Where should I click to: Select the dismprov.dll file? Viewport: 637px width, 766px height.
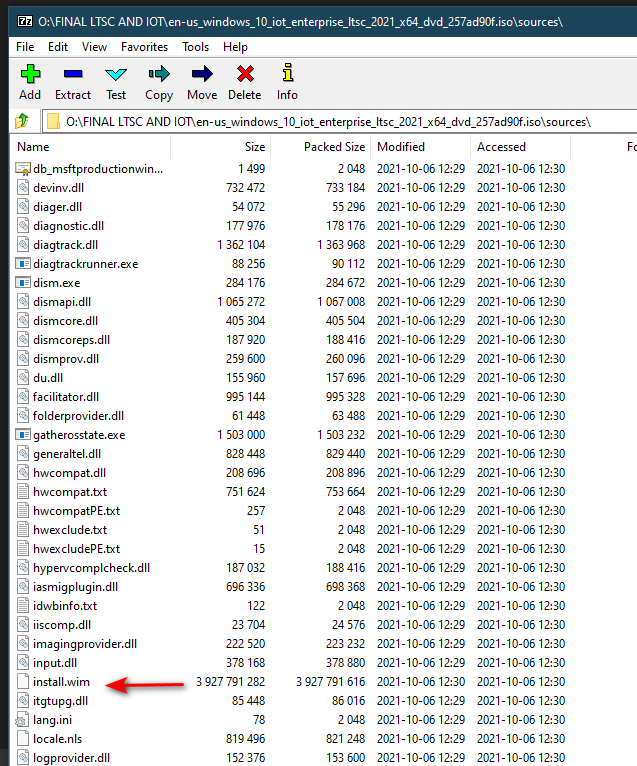click(x=66, y=359)
